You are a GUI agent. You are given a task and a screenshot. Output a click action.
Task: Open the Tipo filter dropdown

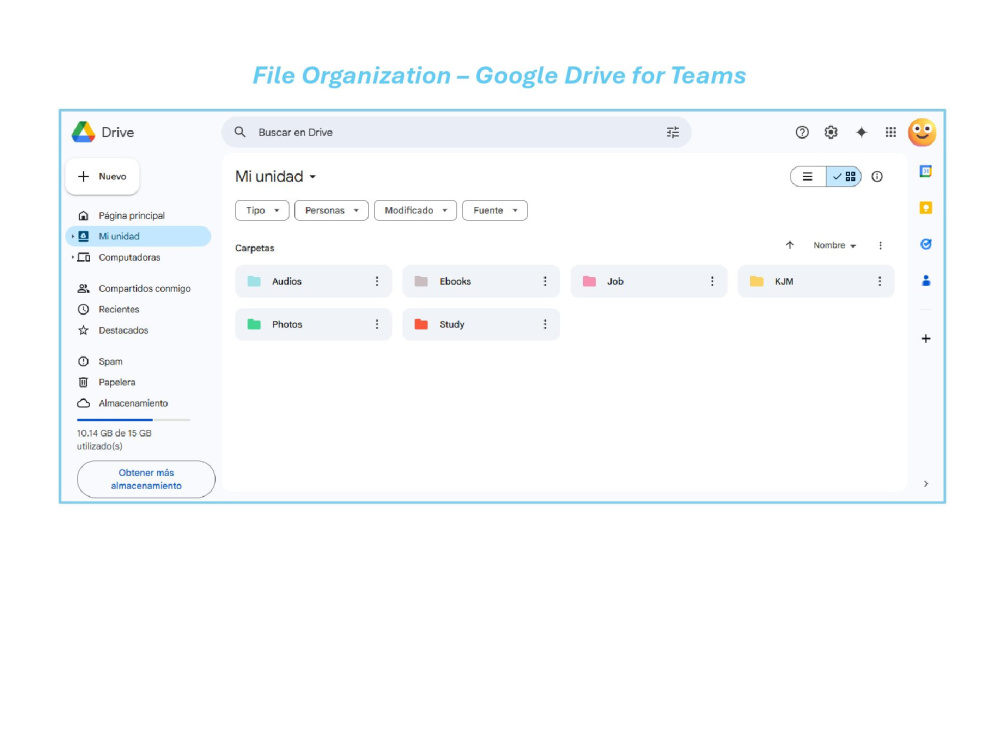click(262, 210)
